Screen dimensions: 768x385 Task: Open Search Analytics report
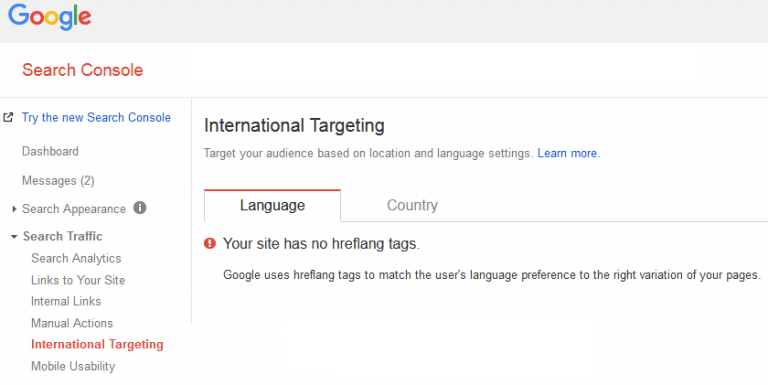pyautogui.click(x=76, y=258)
